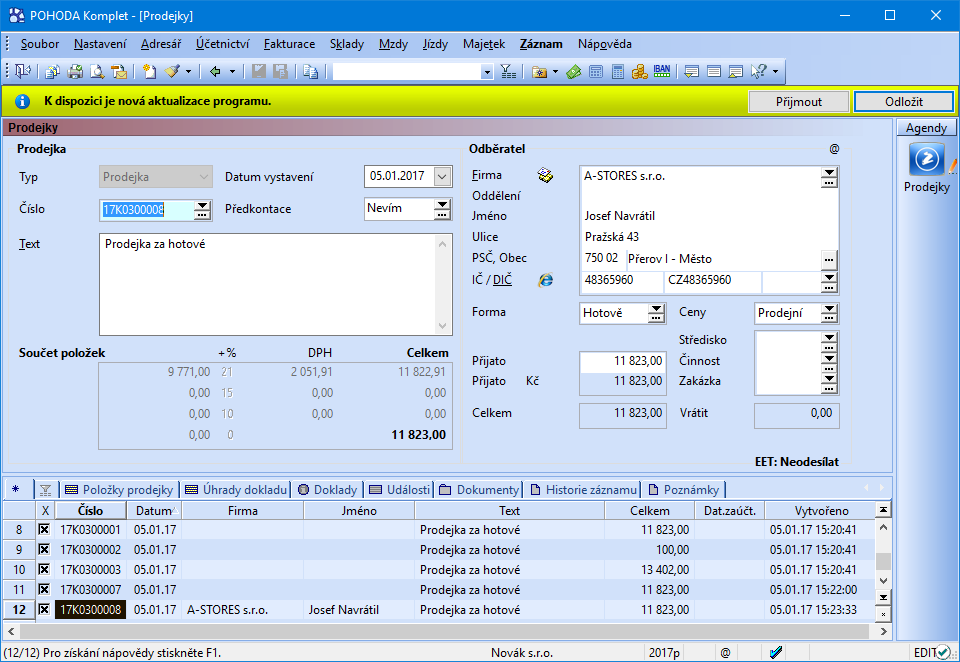Click the IBAN toolbar icon
Image resolution: width=960 pixels, height=662 pixels.
point(662,72)
